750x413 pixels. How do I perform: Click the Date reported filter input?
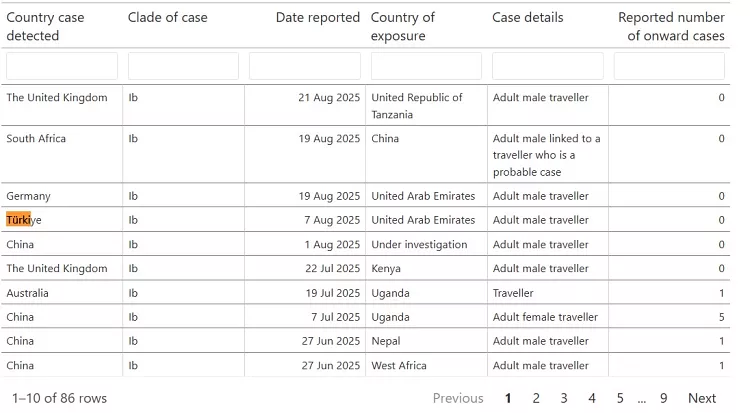click(x=305, y=66)
